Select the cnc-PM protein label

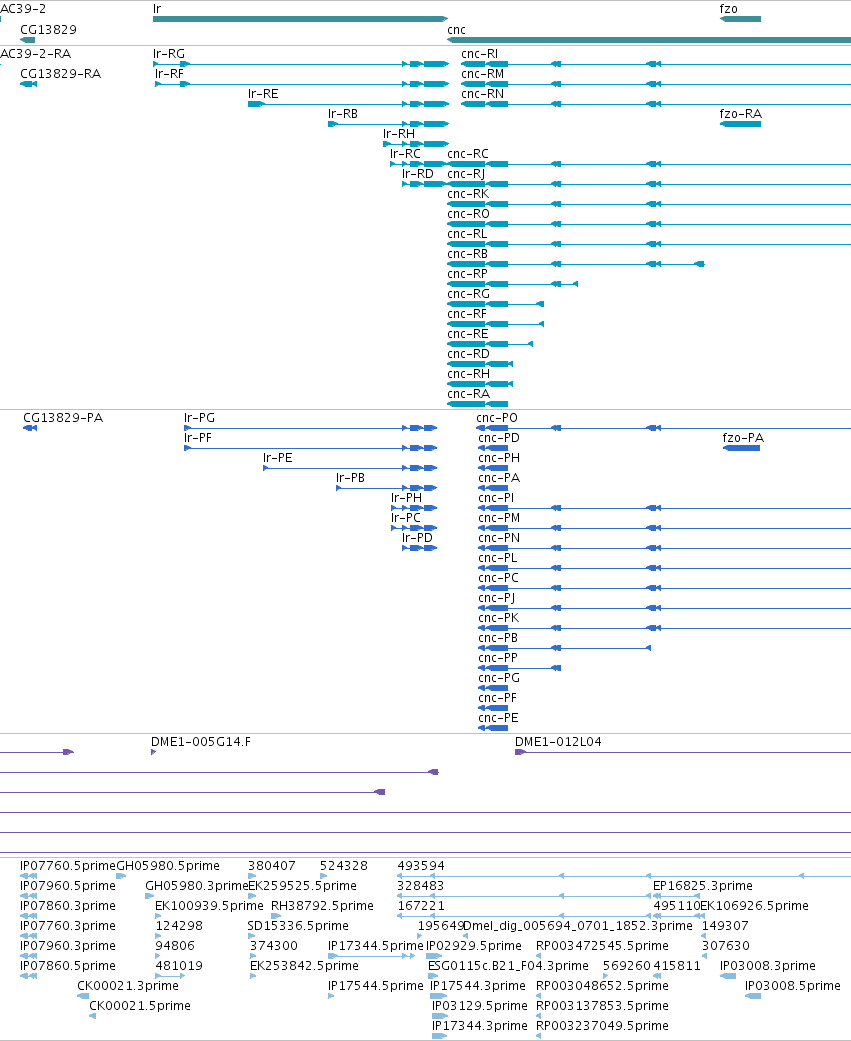499,518
